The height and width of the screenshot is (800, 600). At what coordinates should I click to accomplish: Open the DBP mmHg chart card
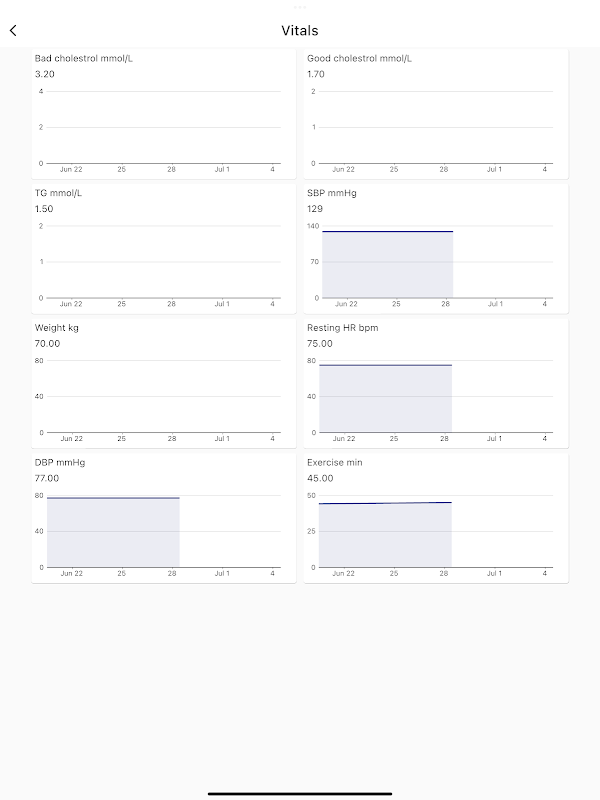(x=164, y=518)
